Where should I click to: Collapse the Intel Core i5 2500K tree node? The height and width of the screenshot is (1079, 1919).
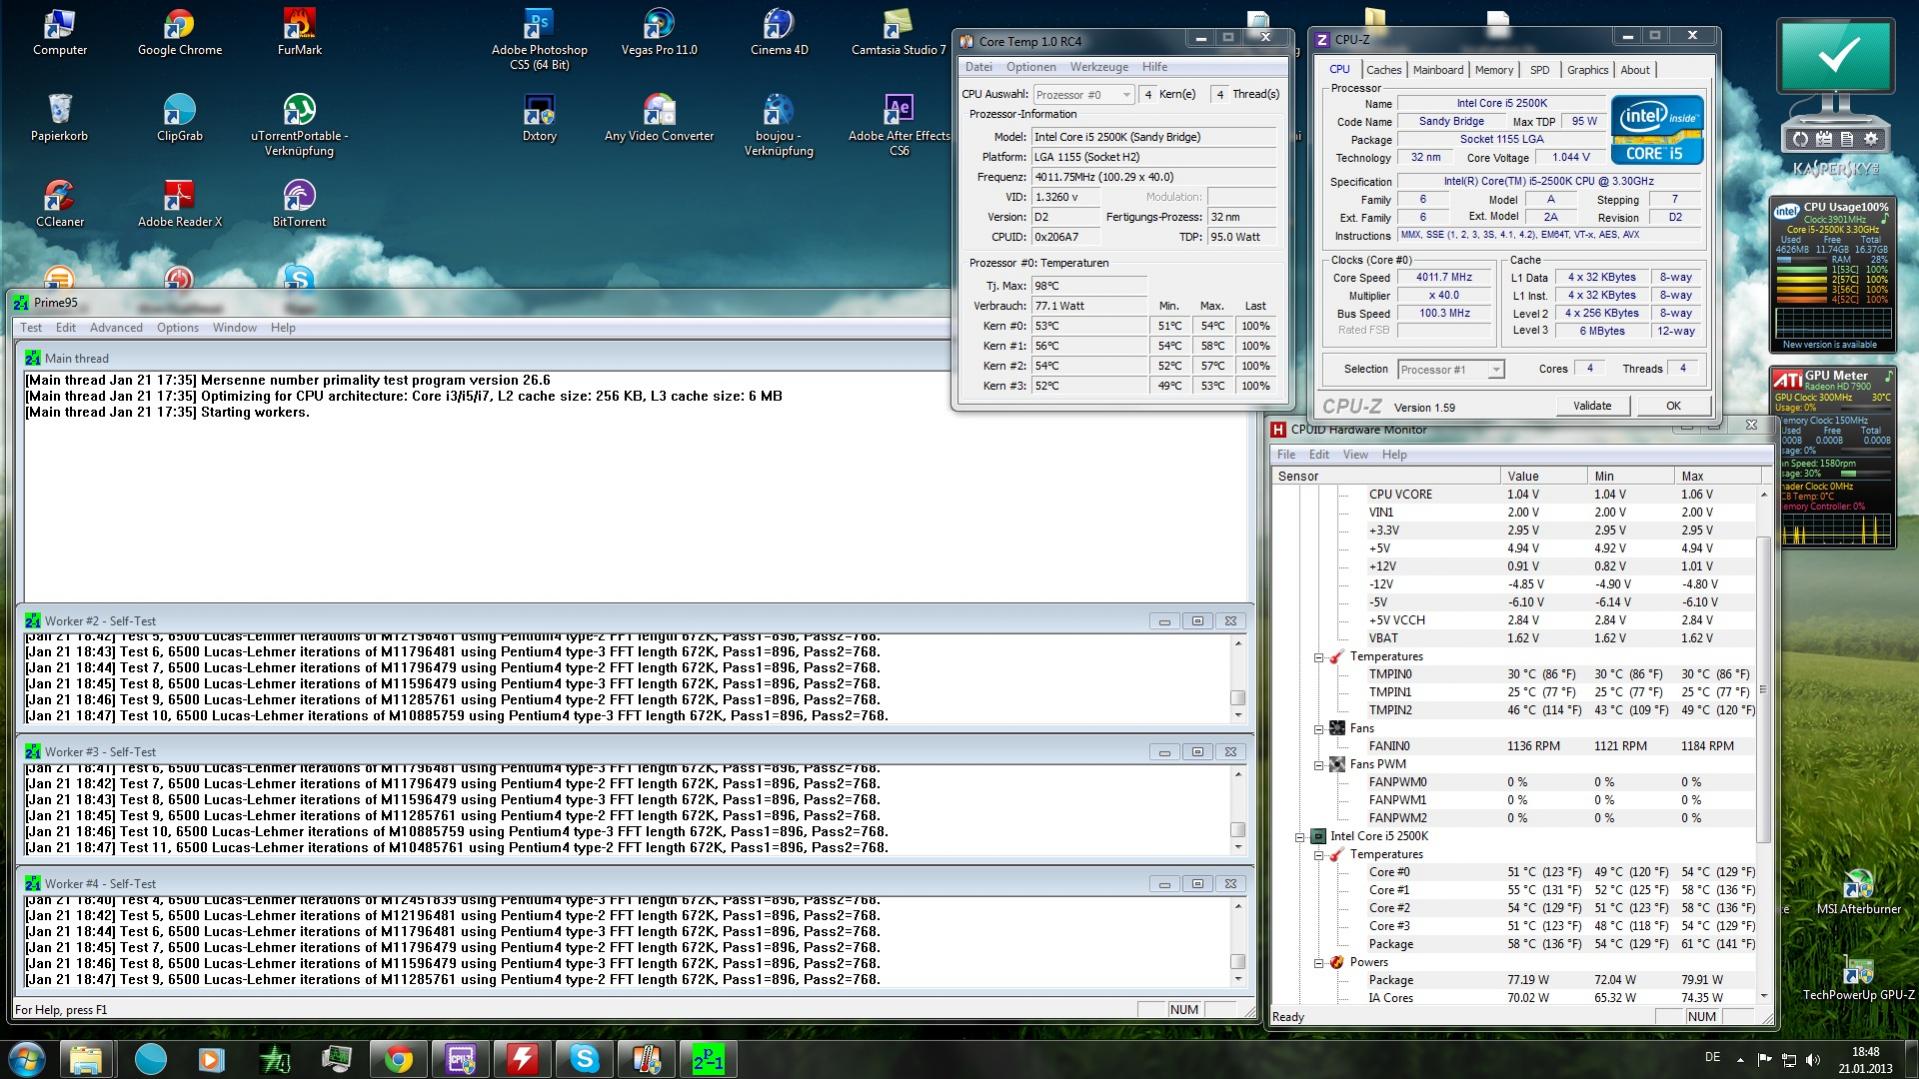tap(1300, 836)
